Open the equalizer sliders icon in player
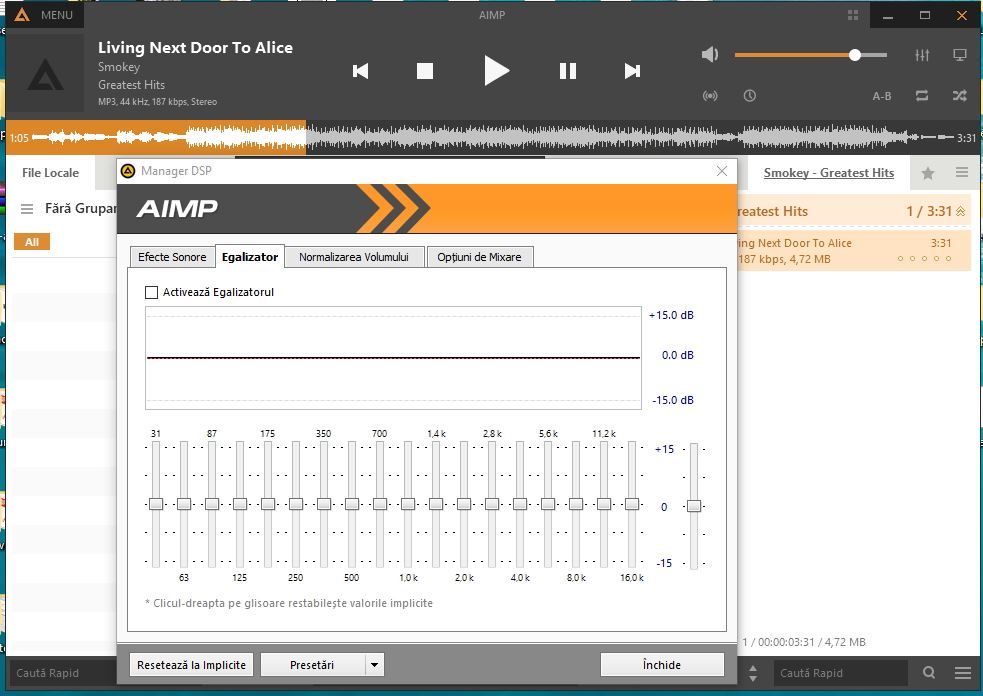Image resolution: width=983 pixels, height=696 pixels. (x=922, y=55)
